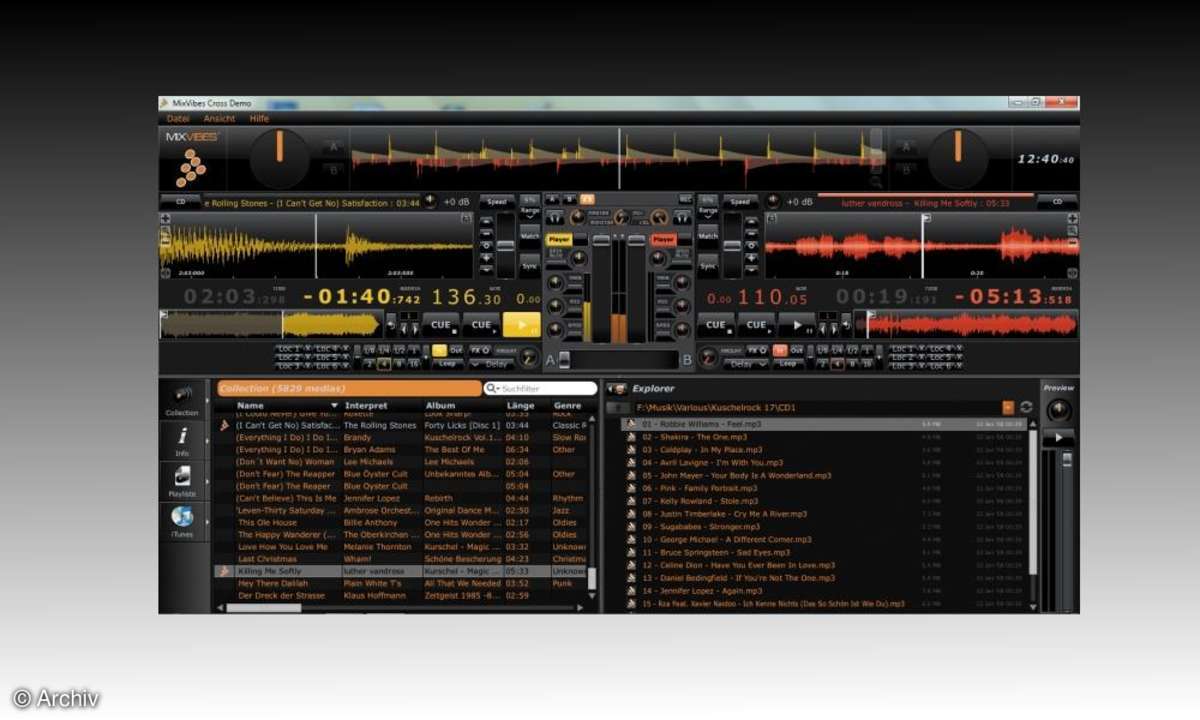
Task: Click the left deck Speed button
Action: [x=497, y=201]
